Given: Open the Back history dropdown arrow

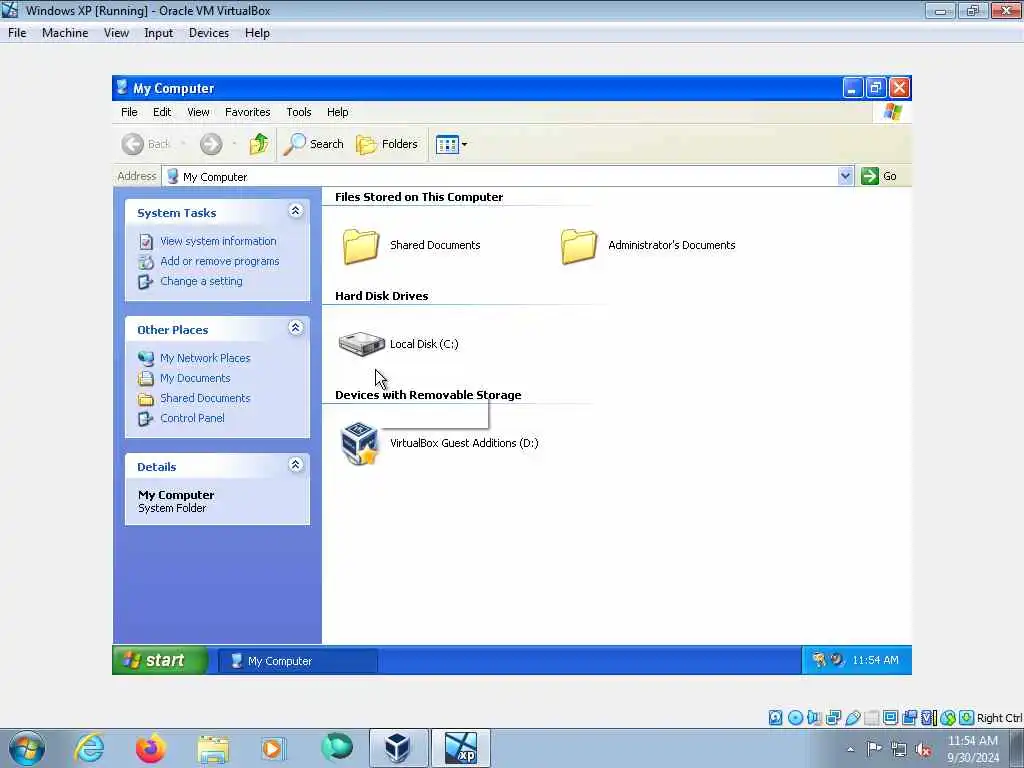Looking at the screenshot, I should point(184,144).
